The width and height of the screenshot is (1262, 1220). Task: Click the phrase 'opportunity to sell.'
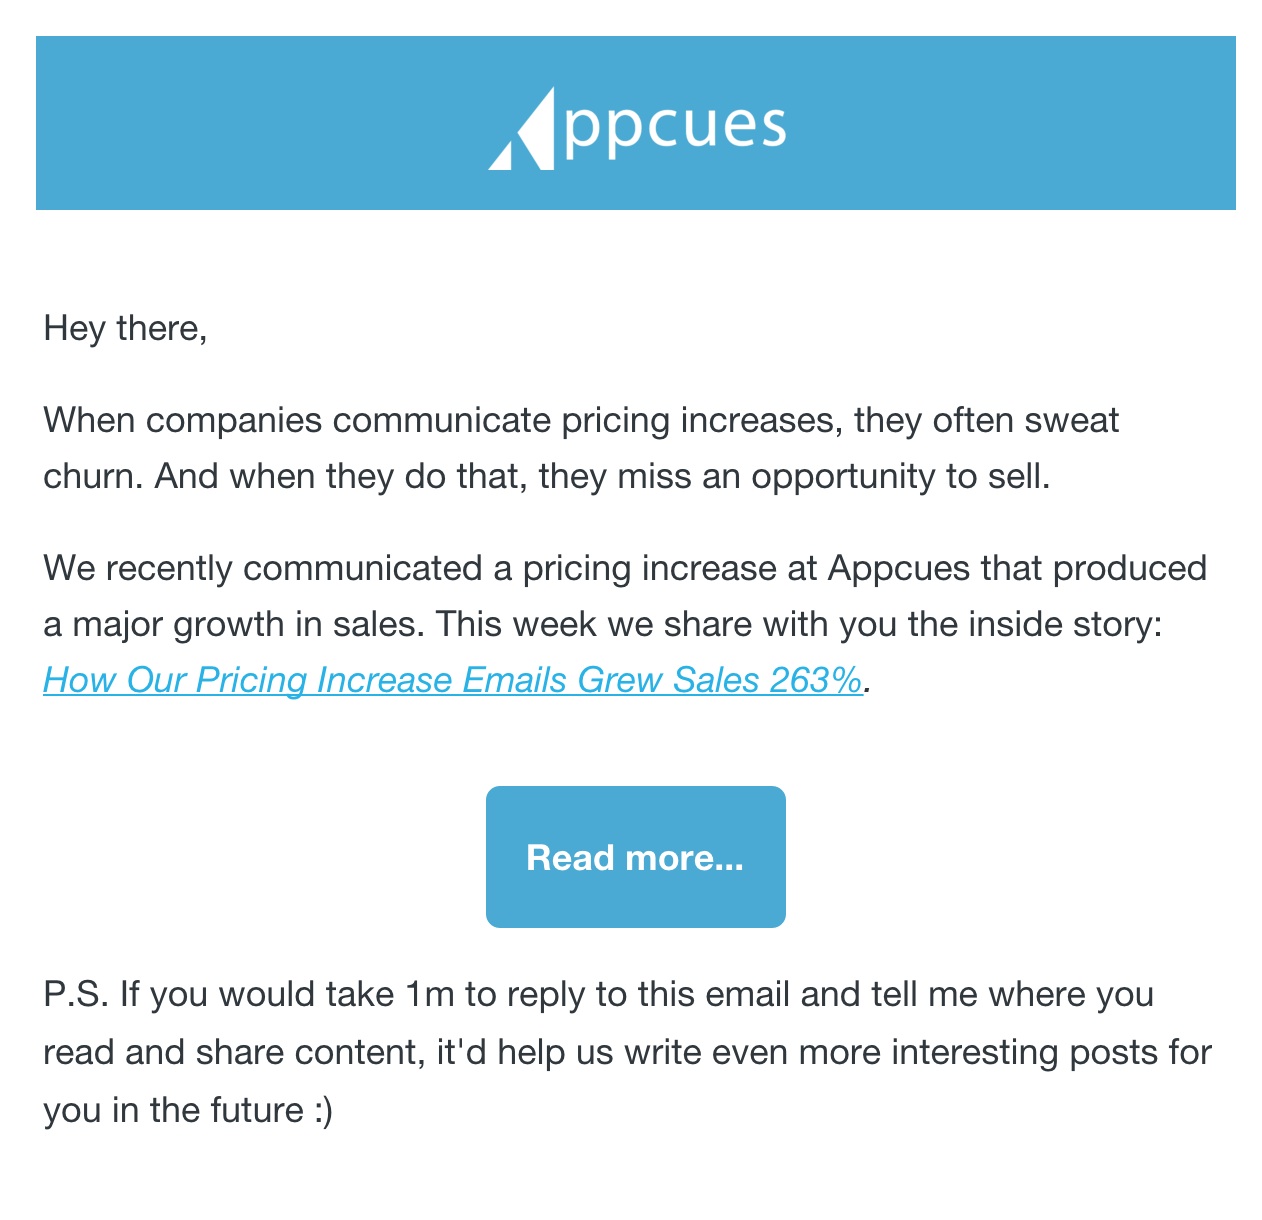tap(901, 476)
